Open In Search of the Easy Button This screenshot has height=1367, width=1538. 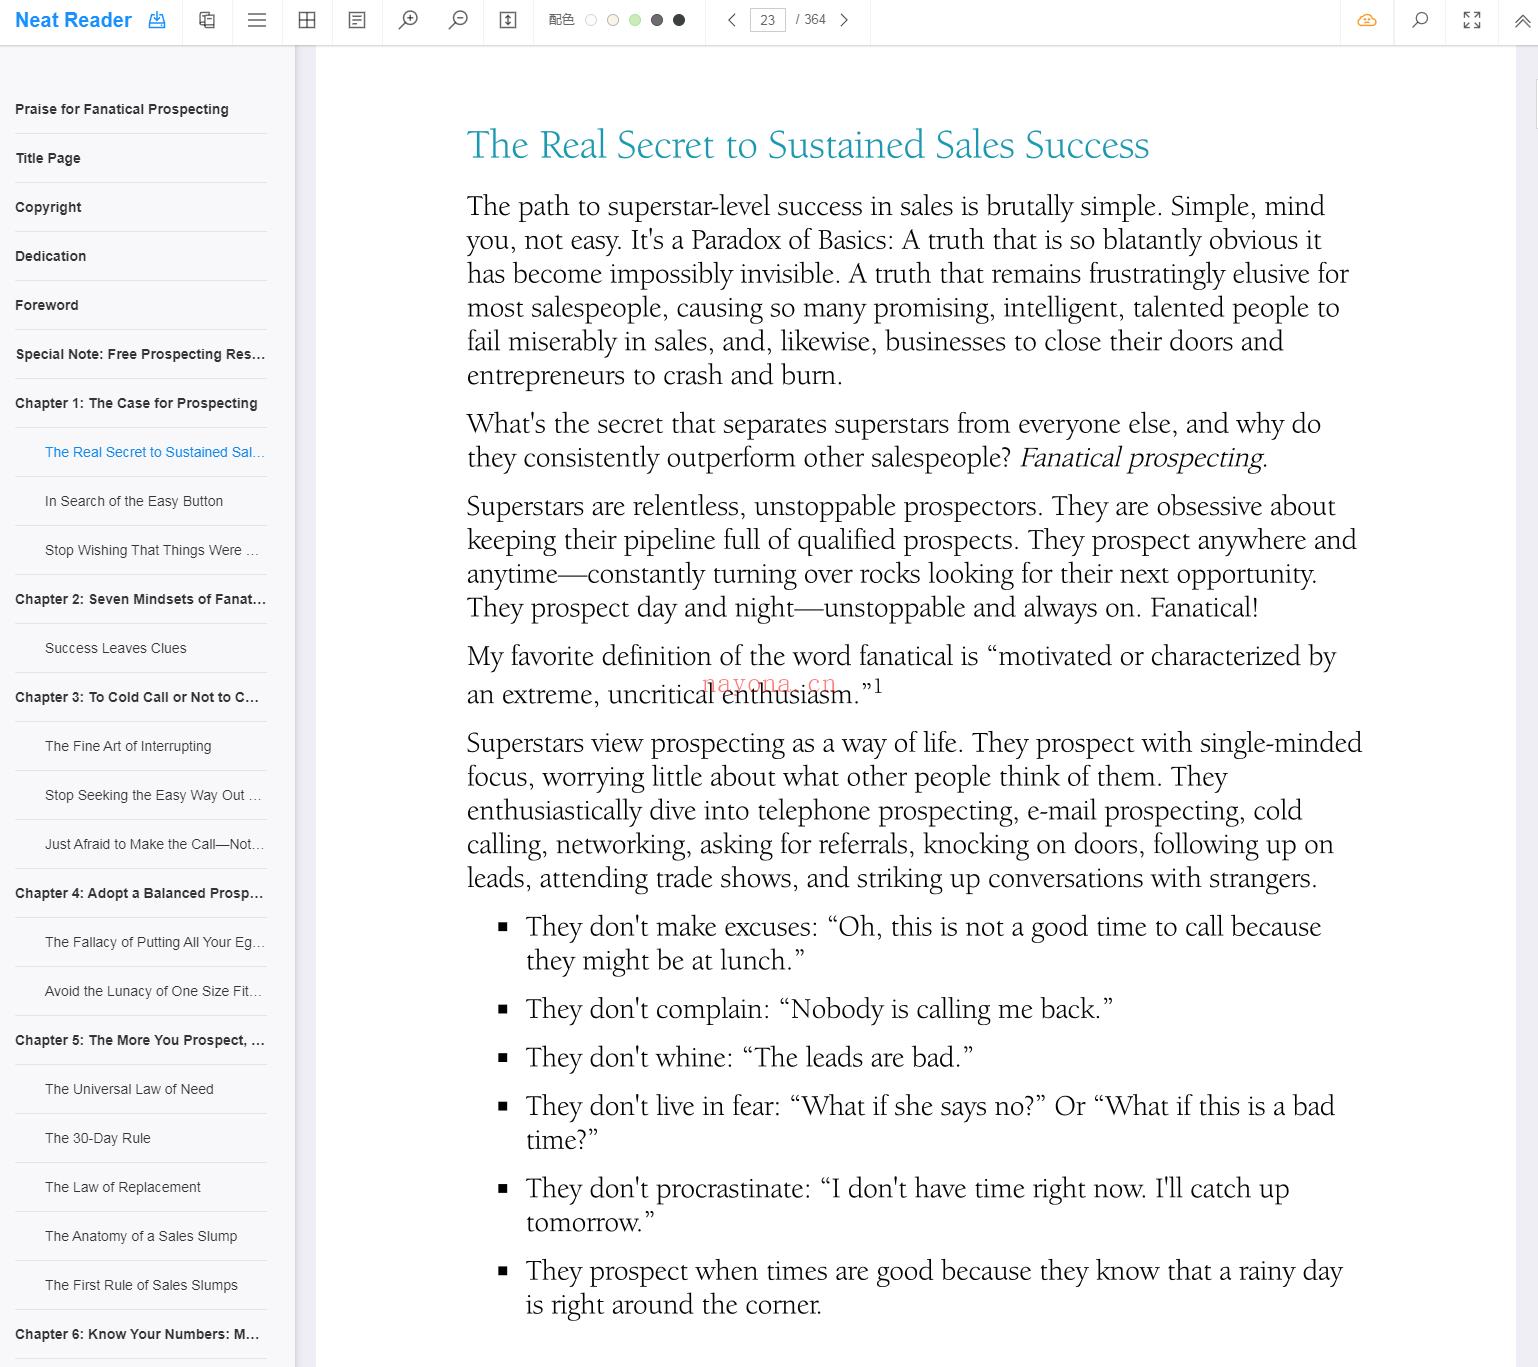(x=134, y=501)
